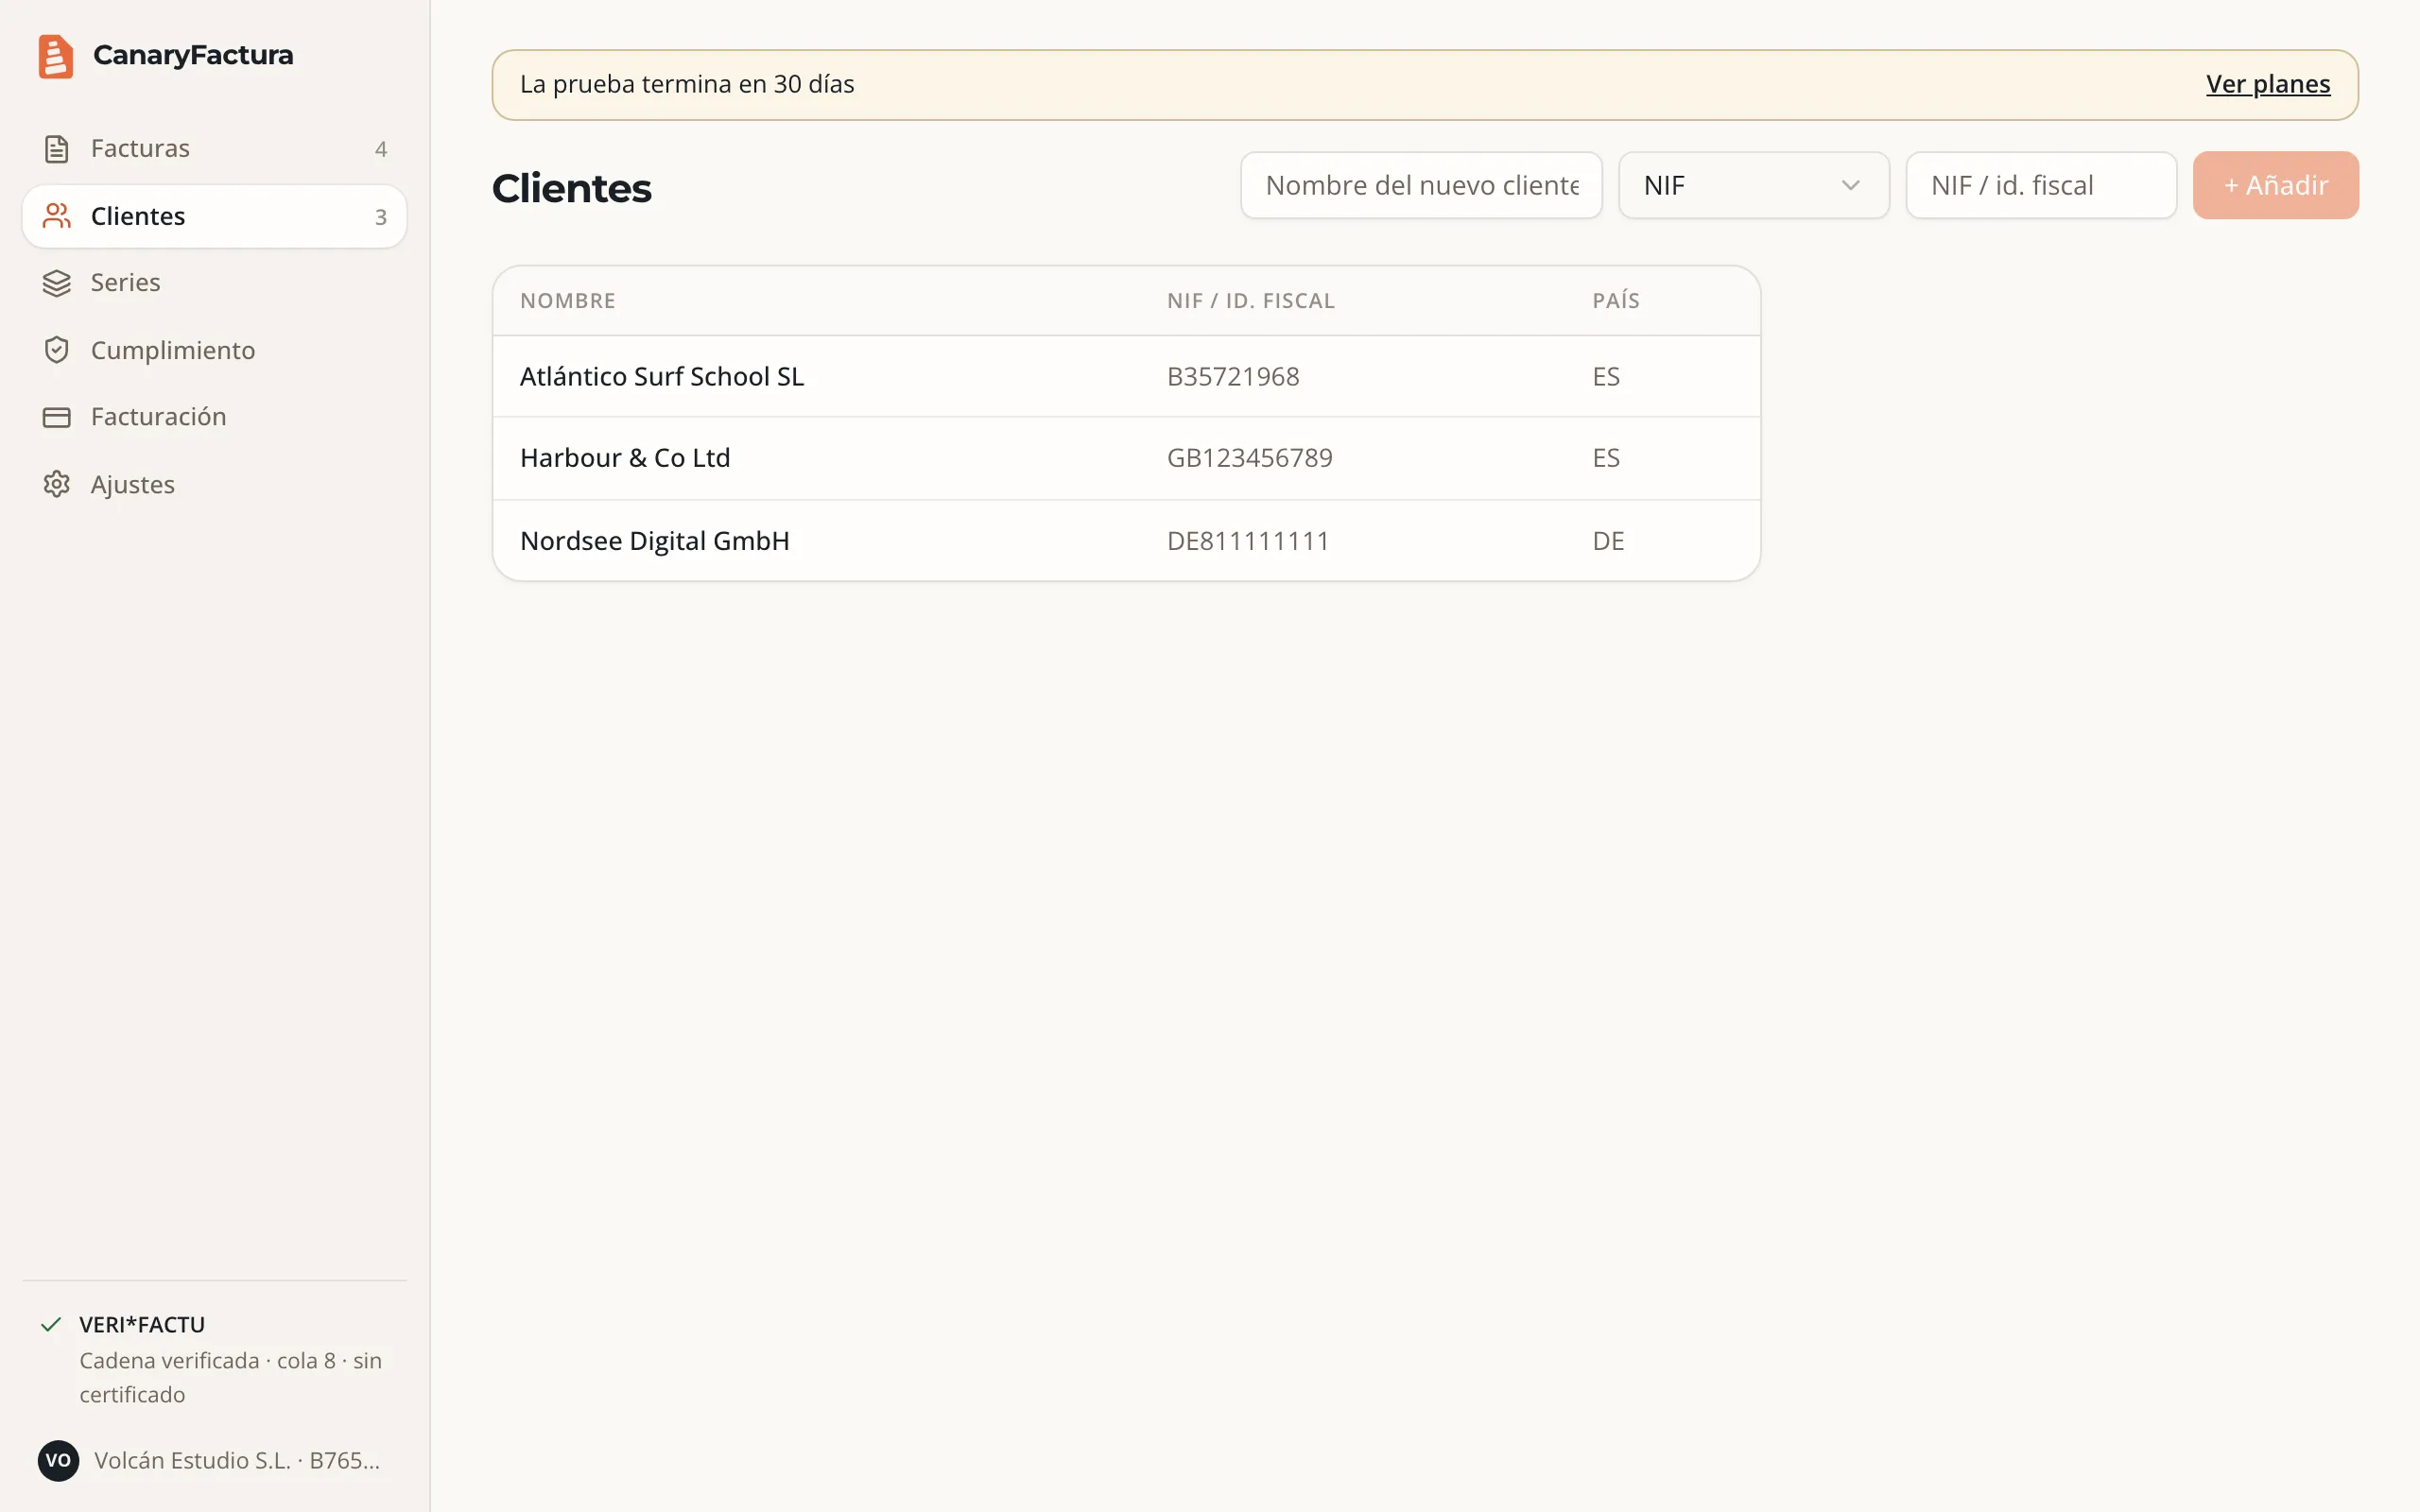Click the VERI*FACTU green checkmark icon

click(x=51, y=1325)
